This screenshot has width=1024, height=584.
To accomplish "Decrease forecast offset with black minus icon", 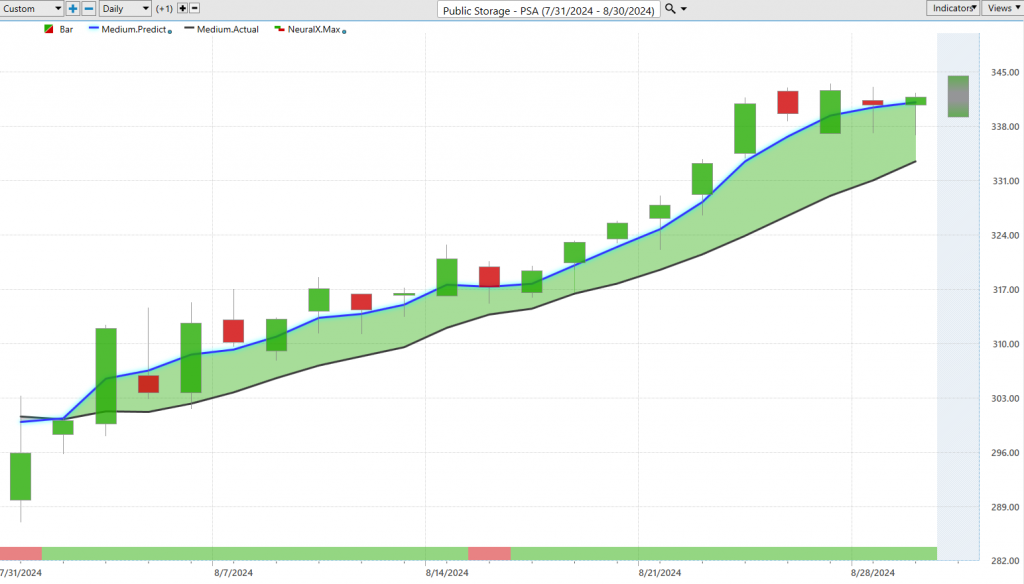I will click(x=195, y=8).
